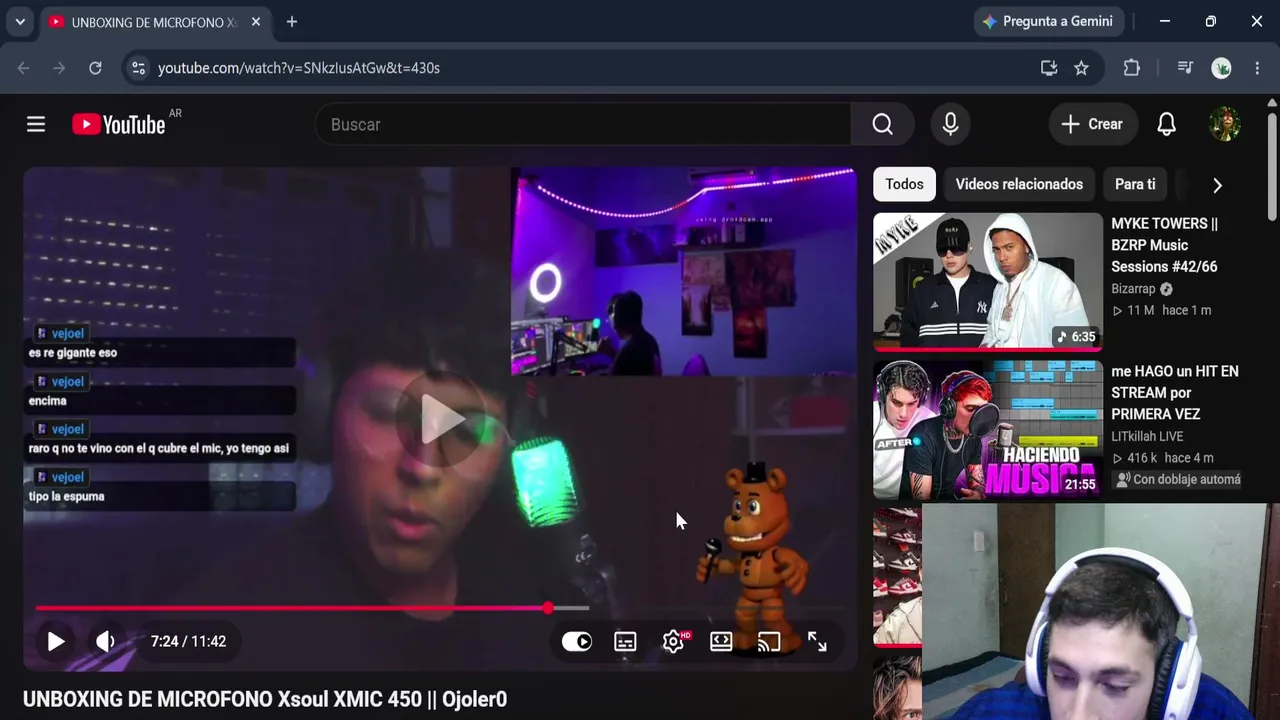This screenshot has height=720, width=1280.
Task: Click the '416 k hace 4 m' stats text
Action: 1162,459
